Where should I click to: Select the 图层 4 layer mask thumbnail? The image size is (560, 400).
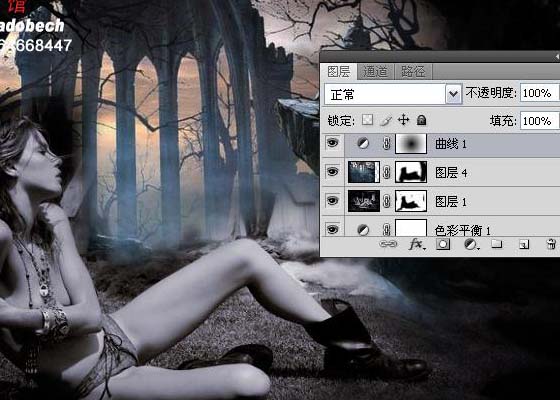(411, 172)
